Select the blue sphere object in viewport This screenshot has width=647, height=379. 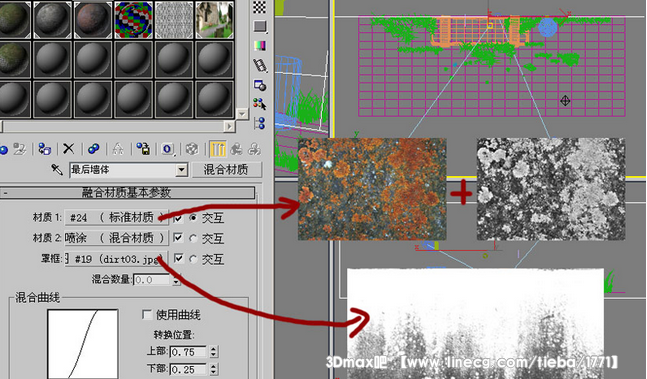point(548,27)
